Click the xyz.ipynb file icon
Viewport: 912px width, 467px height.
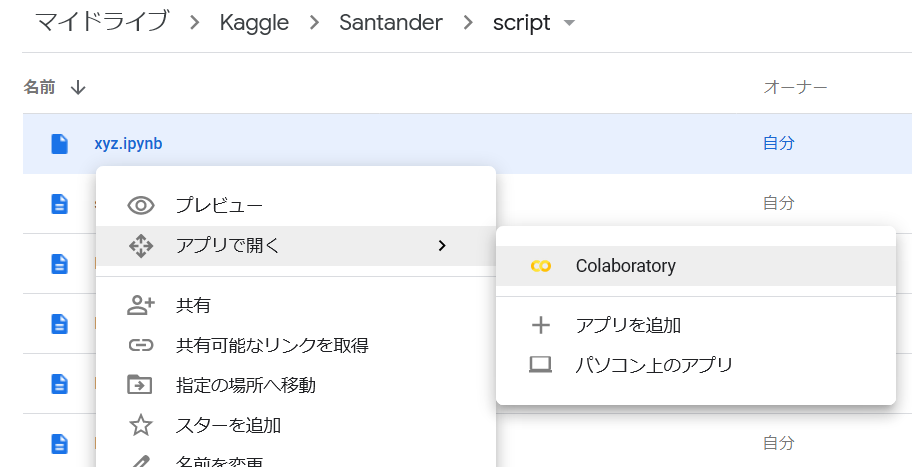point(59,144)
